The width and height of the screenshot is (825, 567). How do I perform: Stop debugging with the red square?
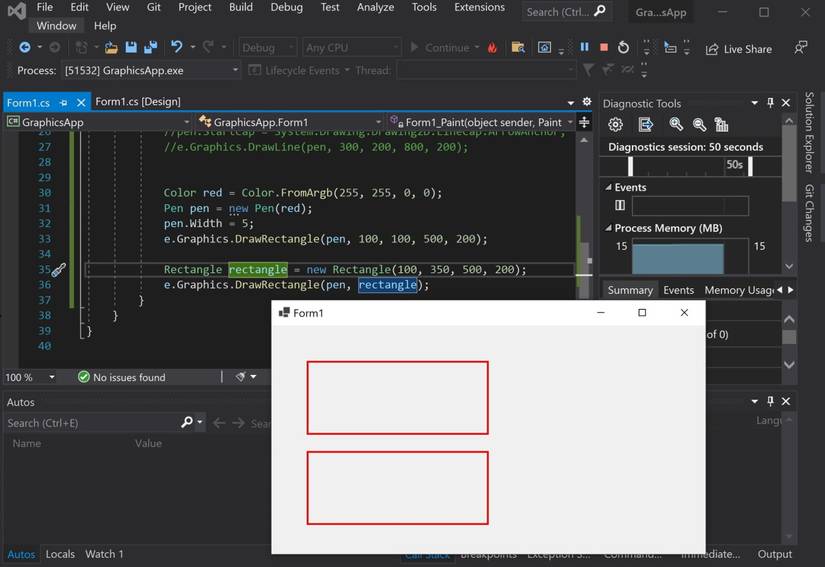click(x=604, y=47)
